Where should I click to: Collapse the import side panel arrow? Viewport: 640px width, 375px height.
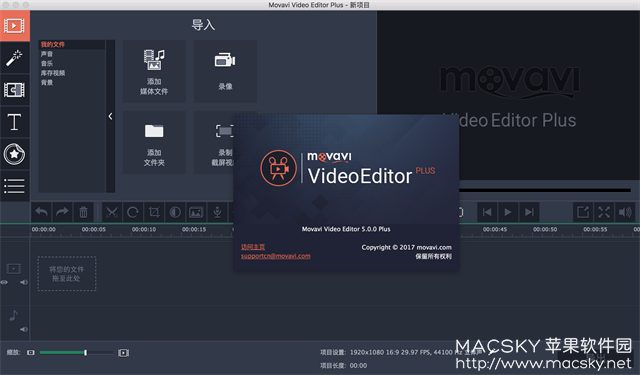[110, 116]
